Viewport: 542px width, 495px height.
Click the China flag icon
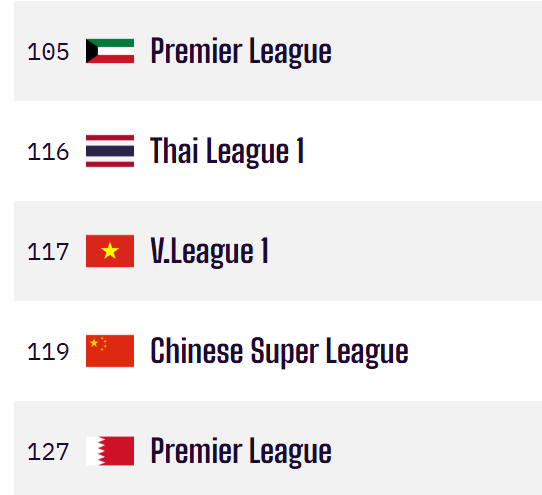[110, 351]
